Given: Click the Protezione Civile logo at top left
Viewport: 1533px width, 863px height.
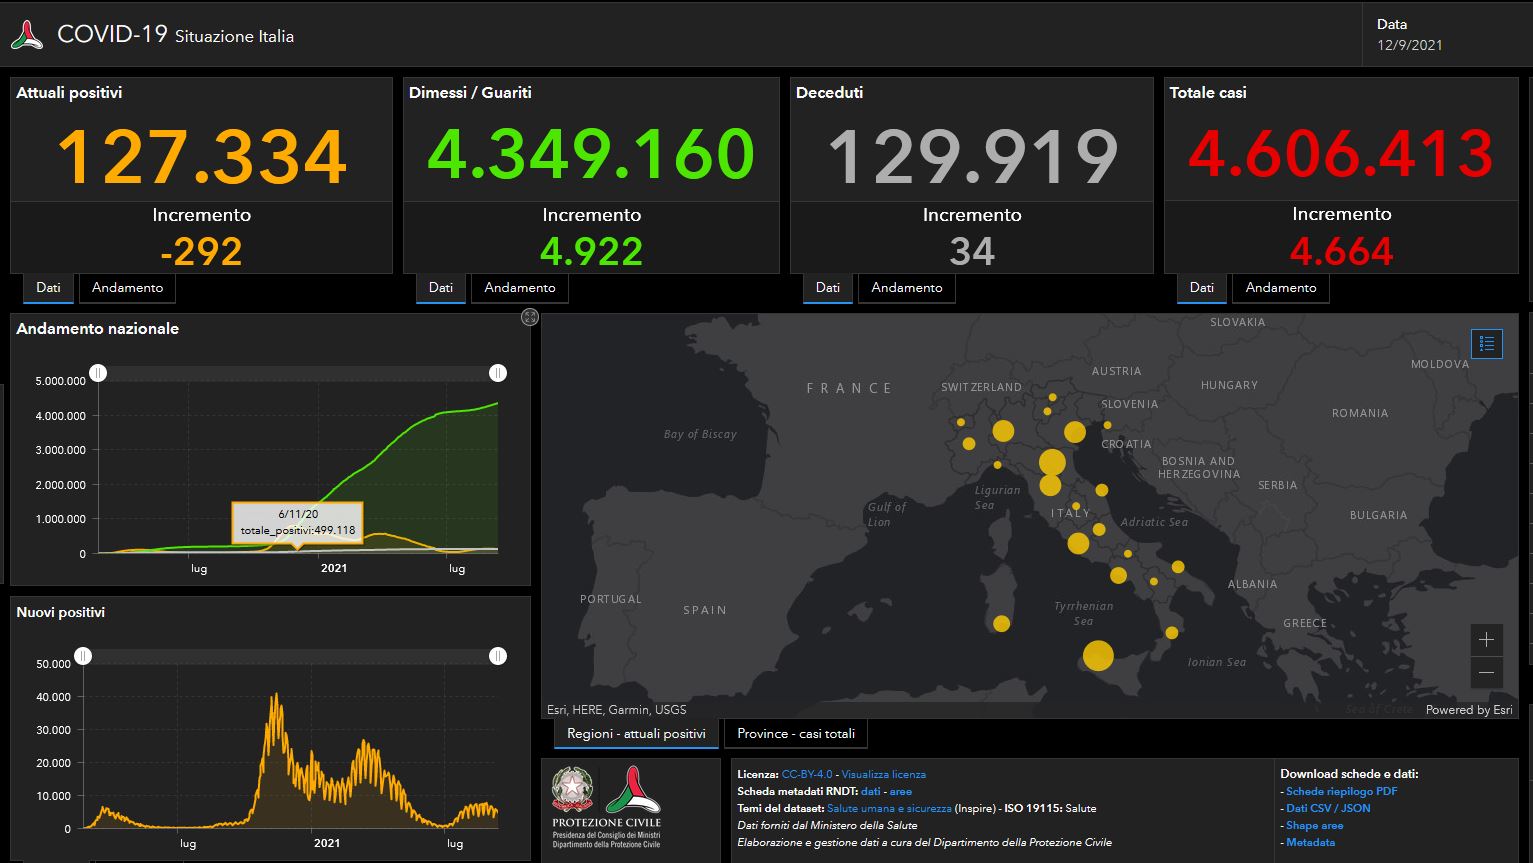Looking at the screenshot, I should pos(27,36).
